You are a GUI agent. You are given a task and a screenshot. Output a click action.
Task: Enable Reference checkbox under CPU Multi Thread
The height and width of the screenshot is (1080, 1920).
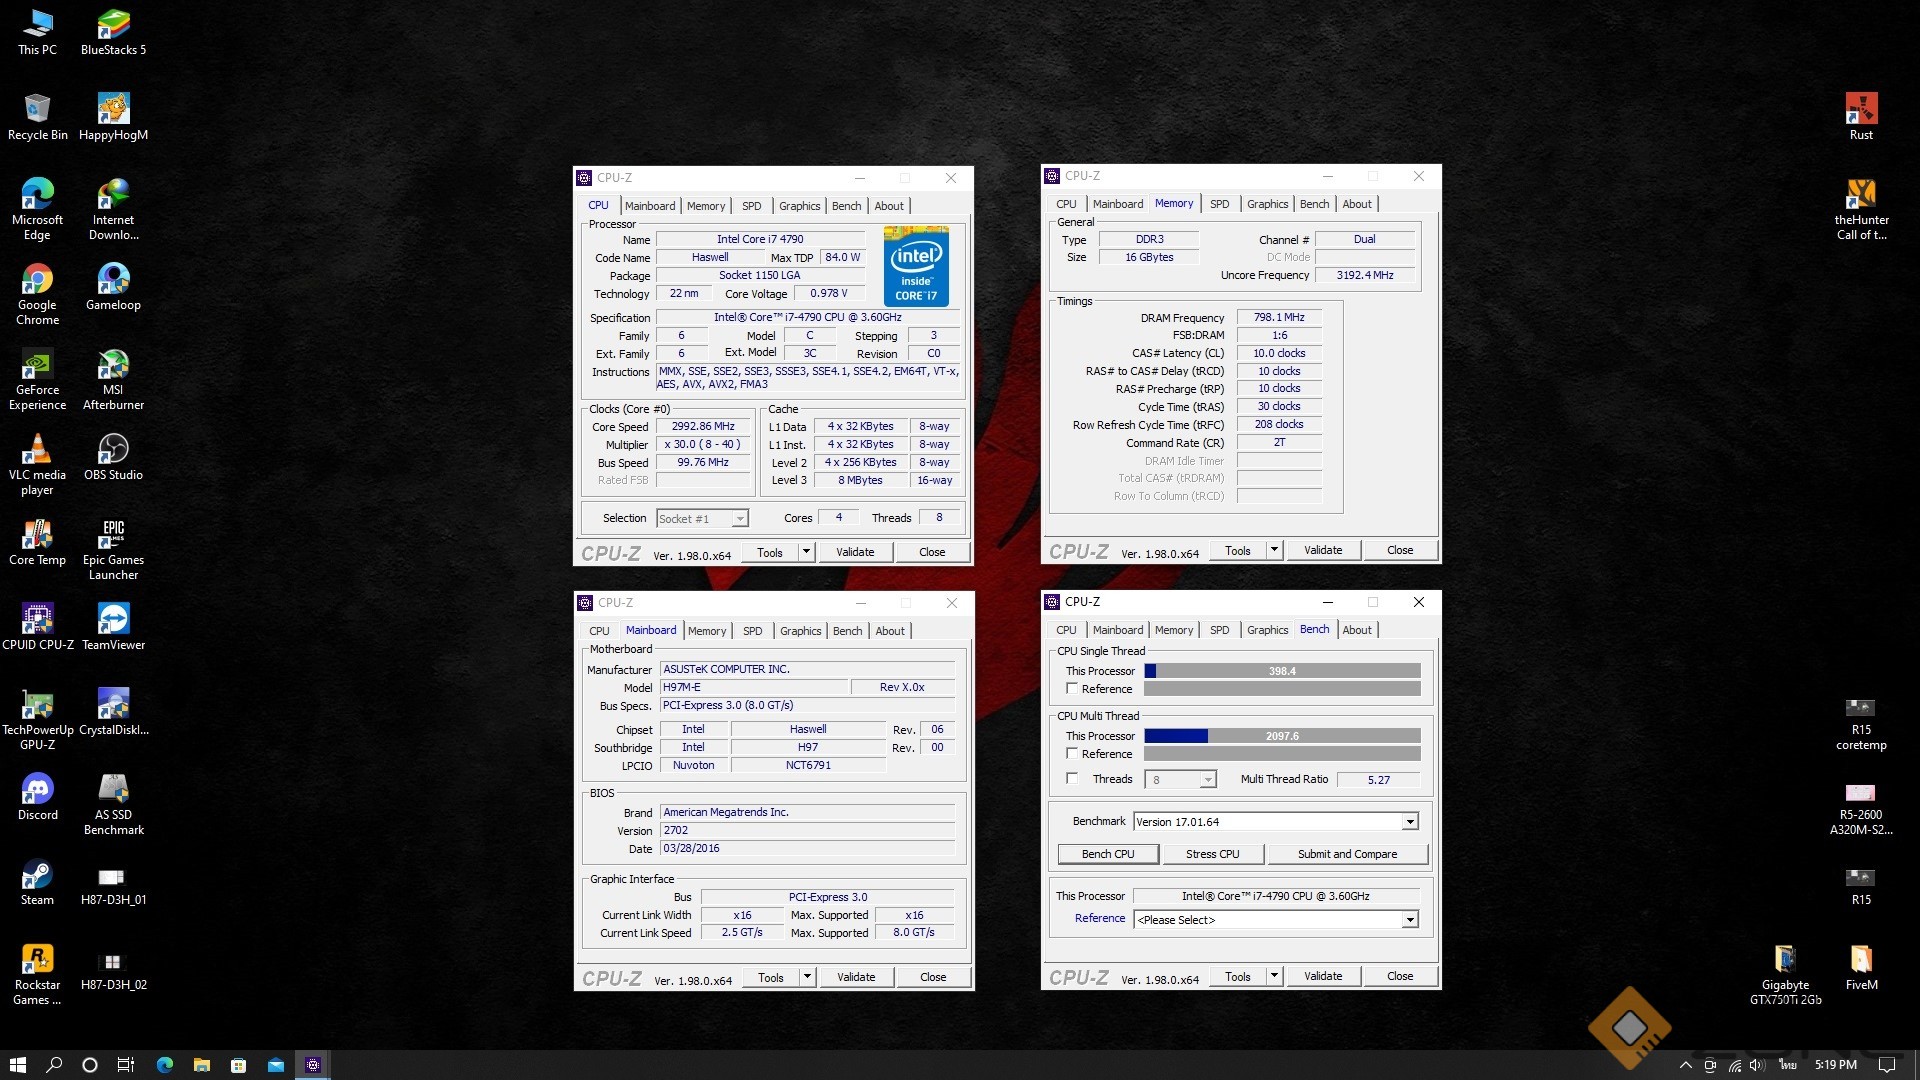[x=1072, y=754]
